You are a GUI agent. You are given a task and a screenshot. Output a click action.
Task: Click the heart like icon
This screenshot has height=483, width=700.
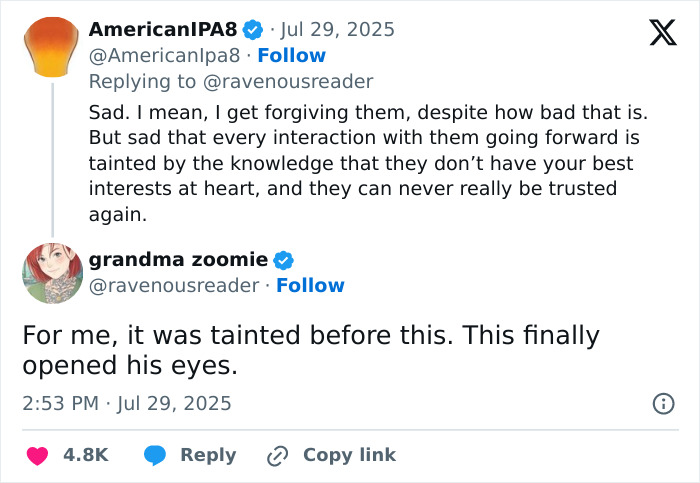coord(37,455)
